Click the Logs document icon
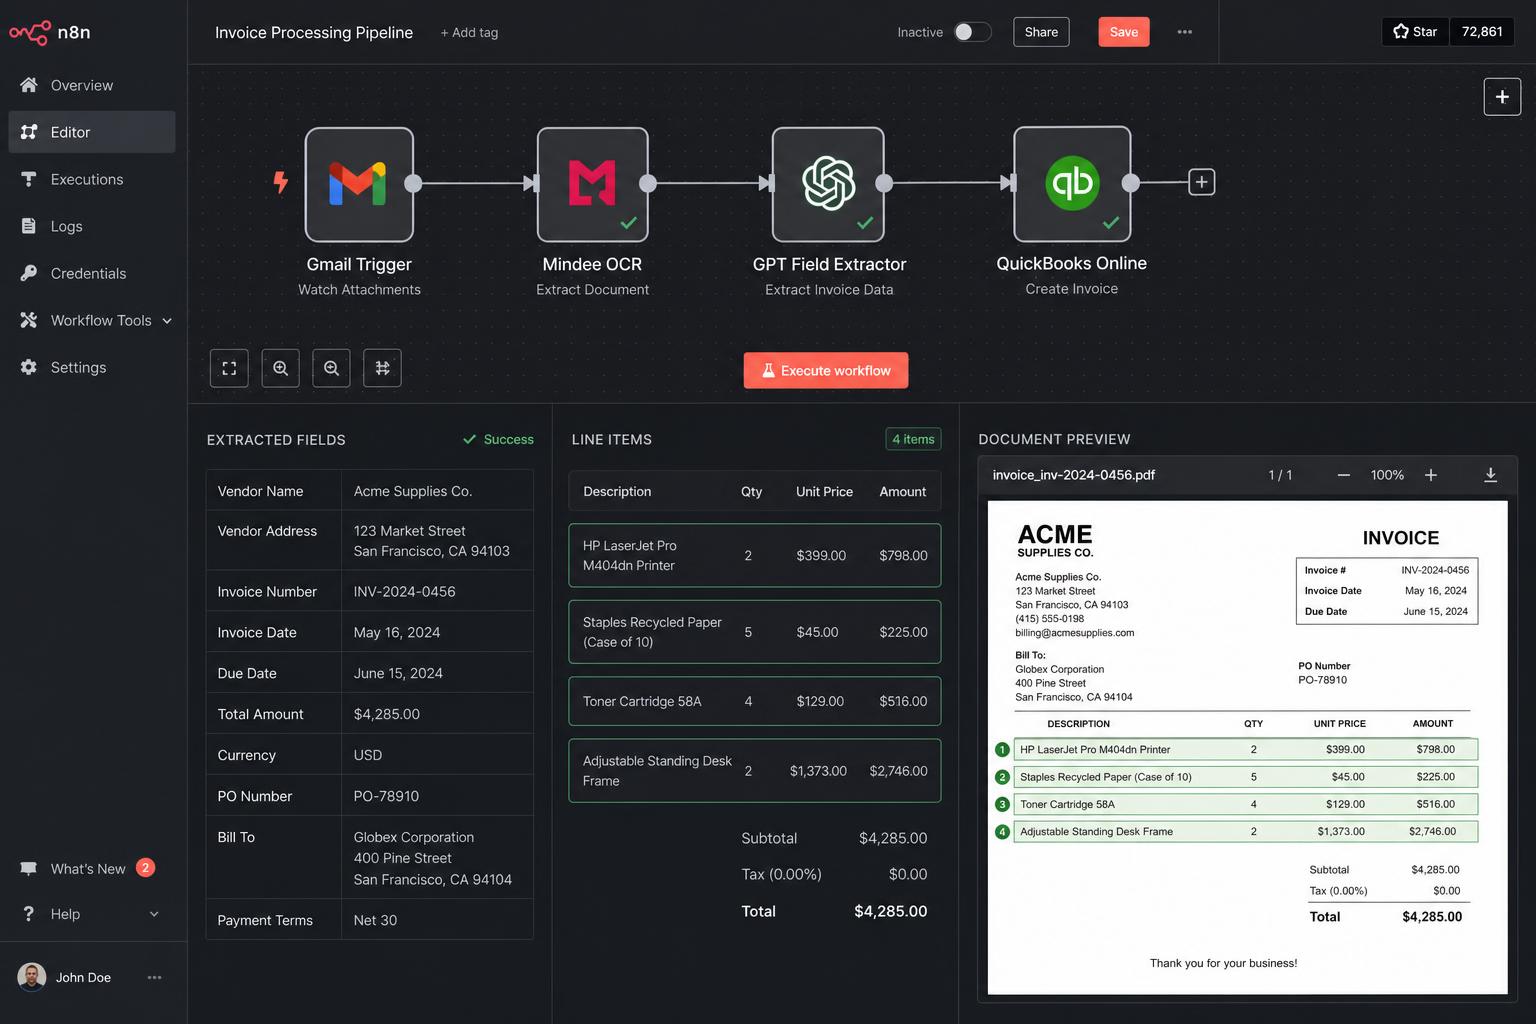The height and width of the screenshot is (1024, 1536). point(29,226)
